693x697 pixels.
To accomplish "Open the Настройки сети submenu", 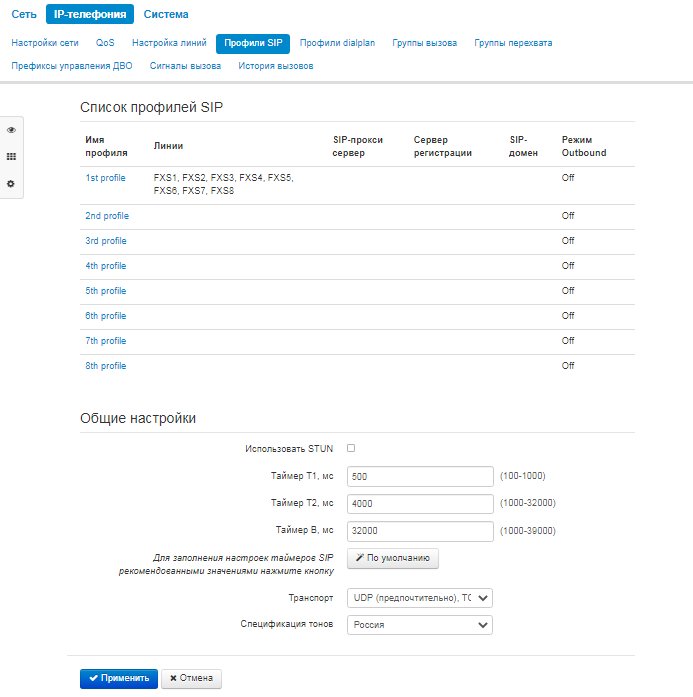I will tap(45, 43).
